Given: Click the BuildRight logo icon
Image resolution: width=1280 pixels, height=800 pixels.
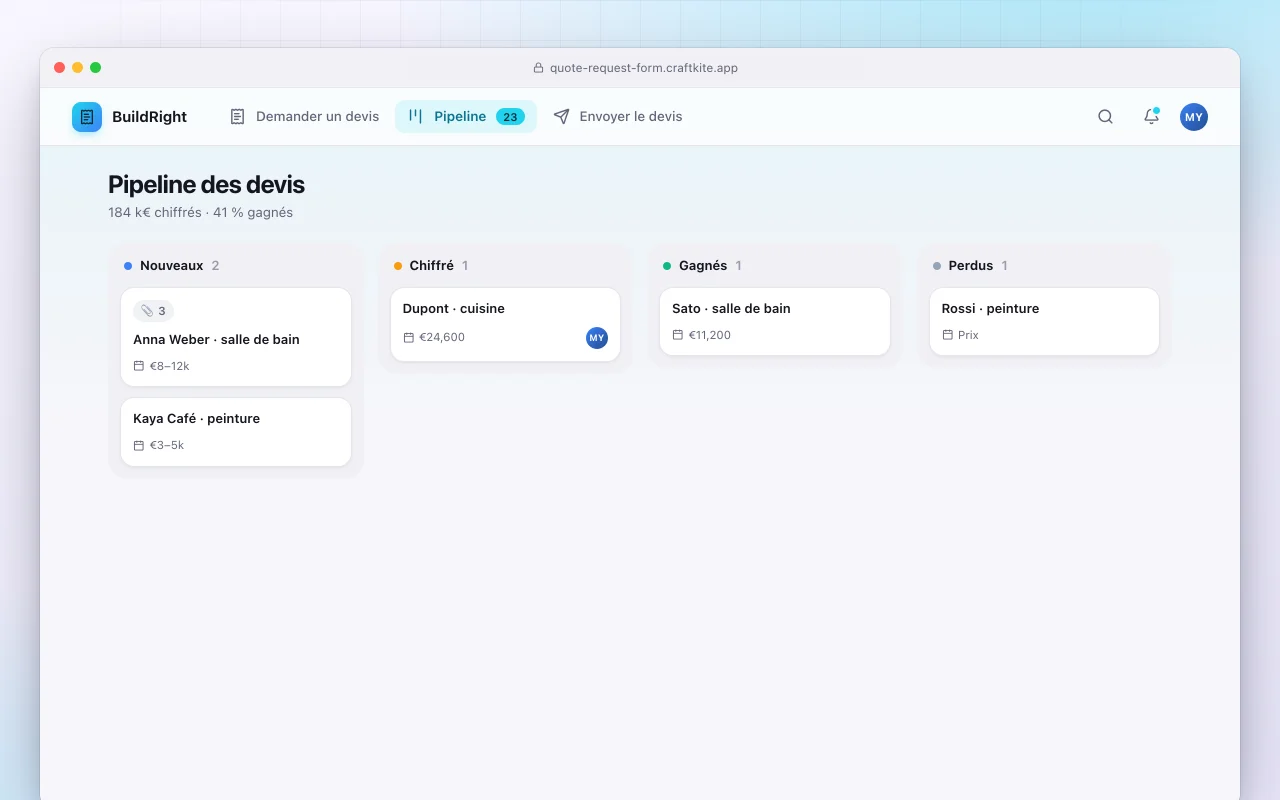Looking at the screenshot, I should point(87,117).
